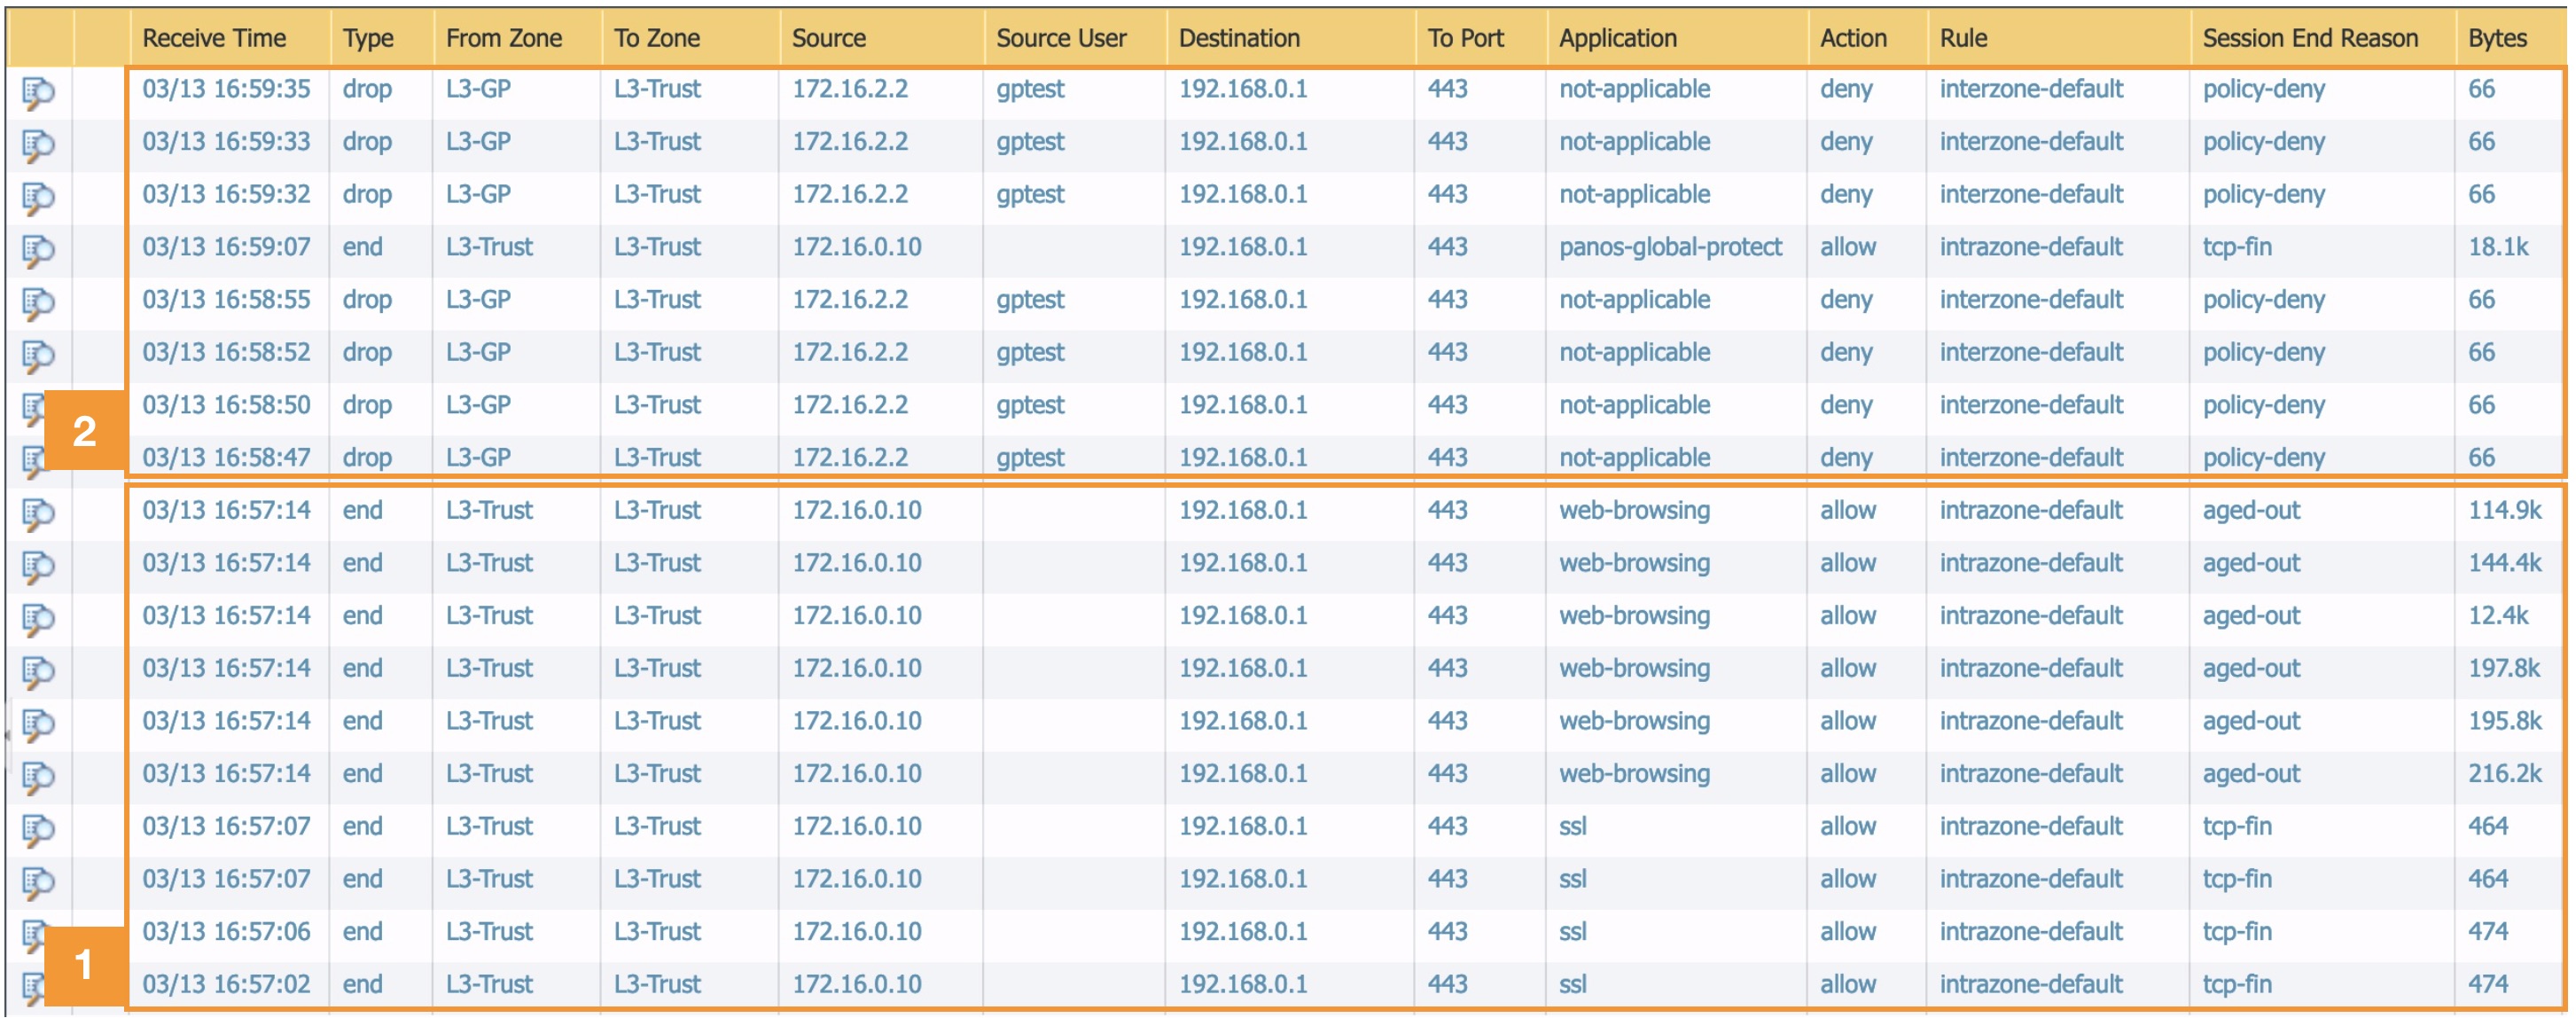Image resolution: width=2576 pixels, height=1018 pixels.
Task: View detail icon beside the 16:57:06 ssl log
Action: coord(40,931)
